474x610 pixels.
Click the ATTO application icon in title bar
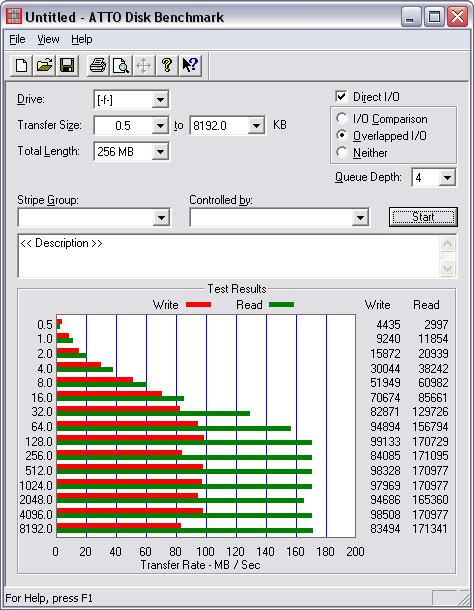14,17
